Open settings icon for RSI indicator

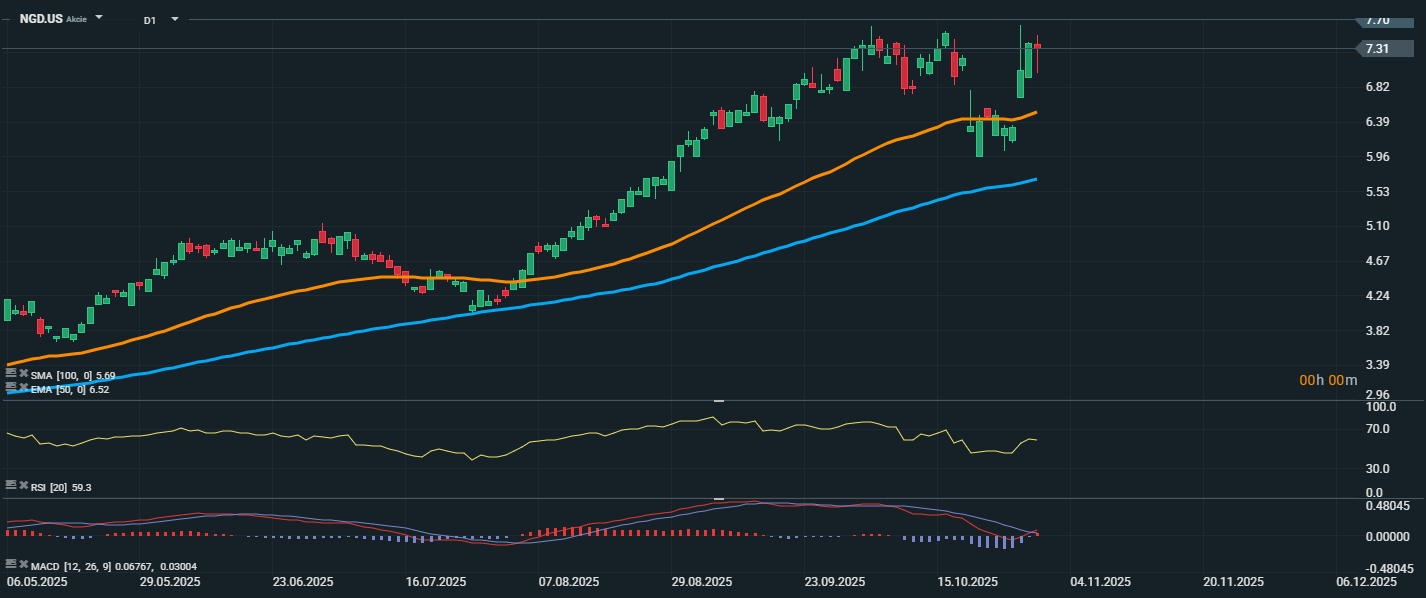(11, 484)
